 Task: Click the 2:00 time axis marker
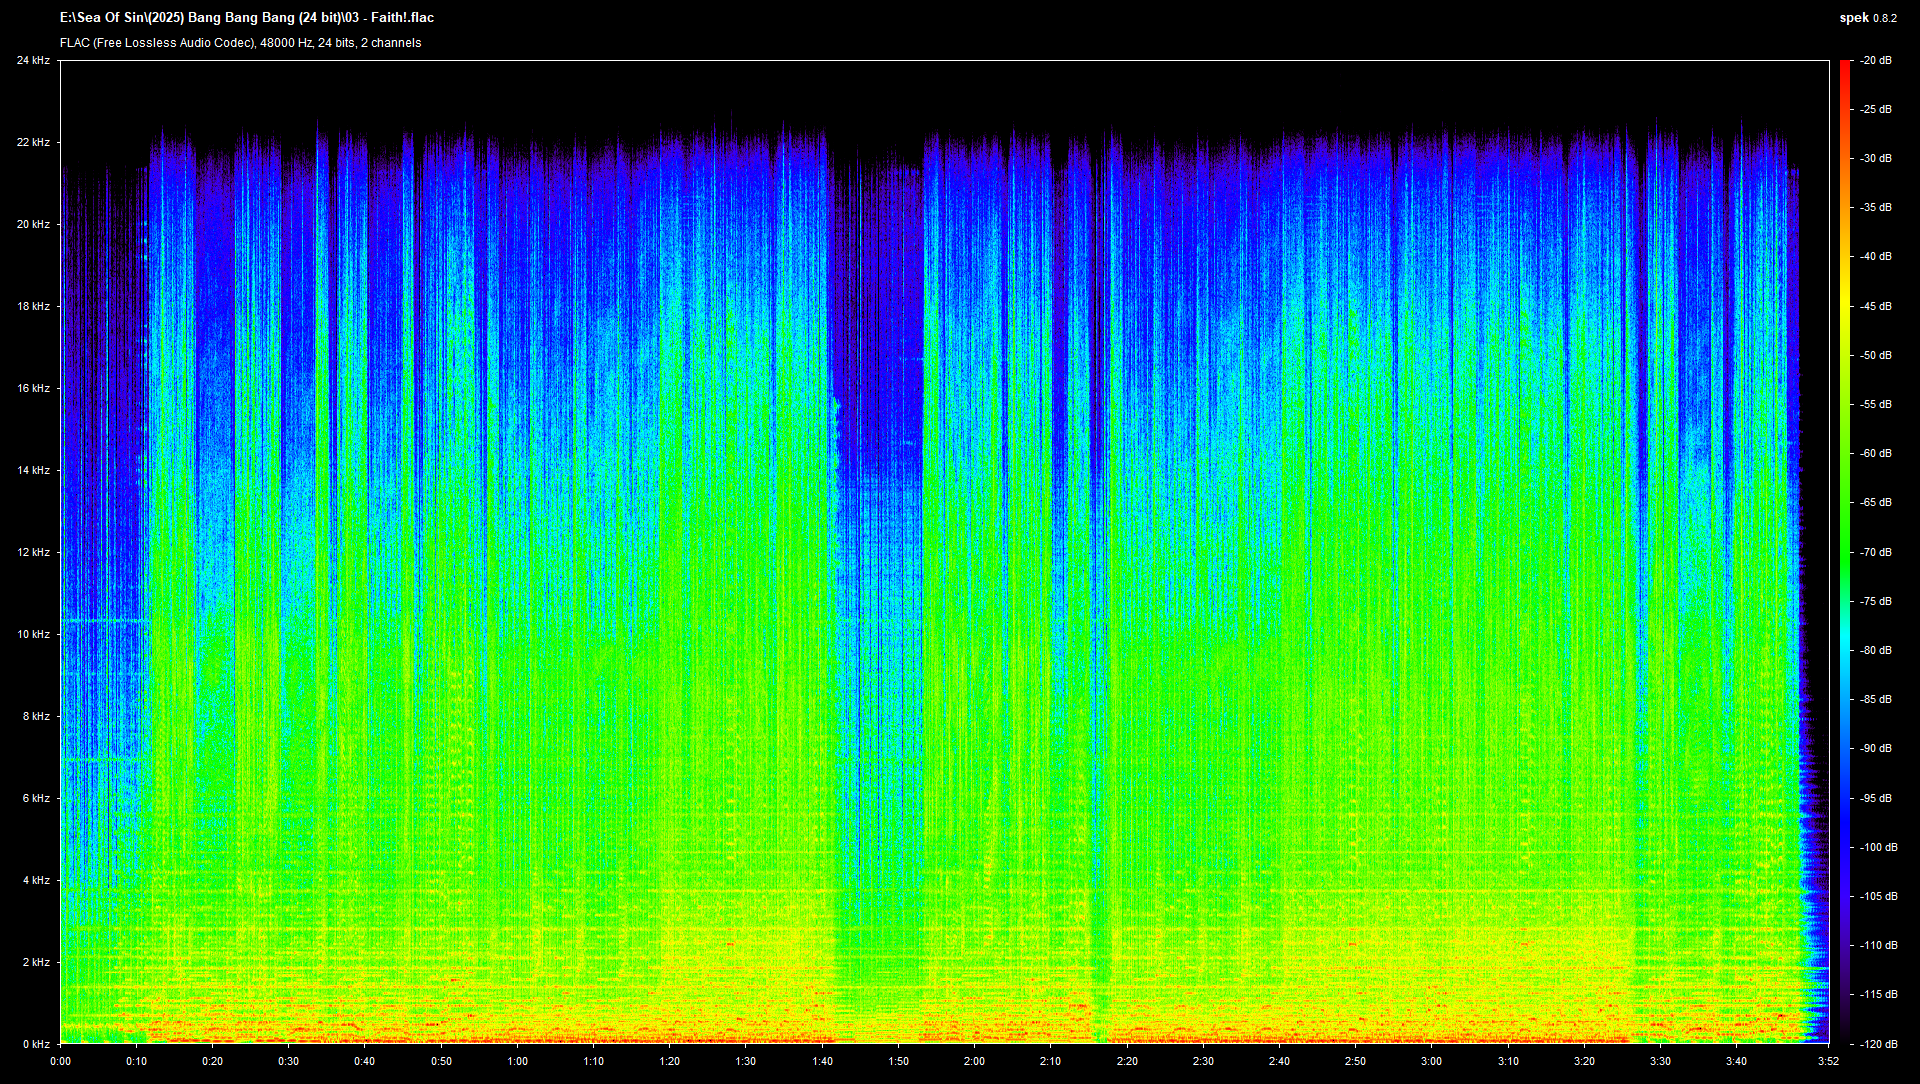click(974, 1062)
